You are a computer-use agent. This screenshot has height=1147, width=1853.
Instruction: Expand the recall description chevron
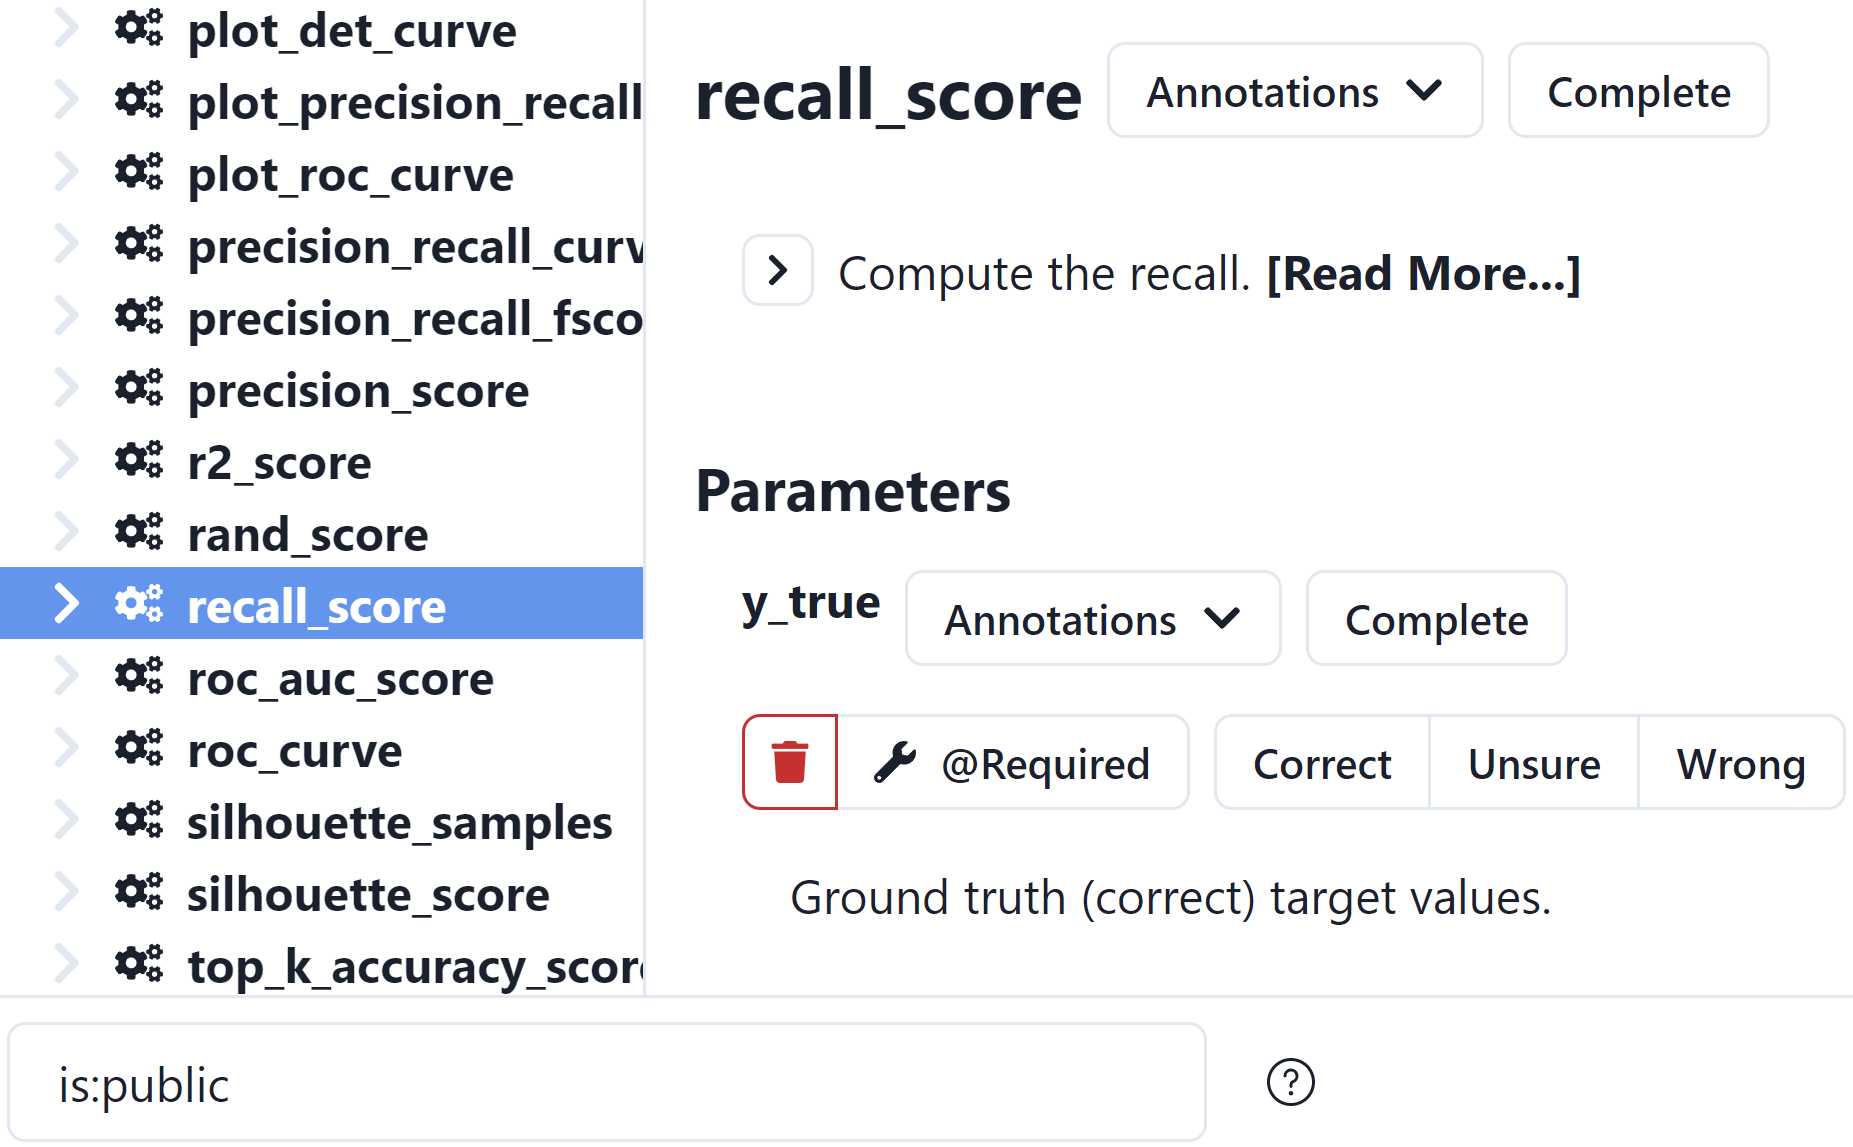[x=777, y=271]
